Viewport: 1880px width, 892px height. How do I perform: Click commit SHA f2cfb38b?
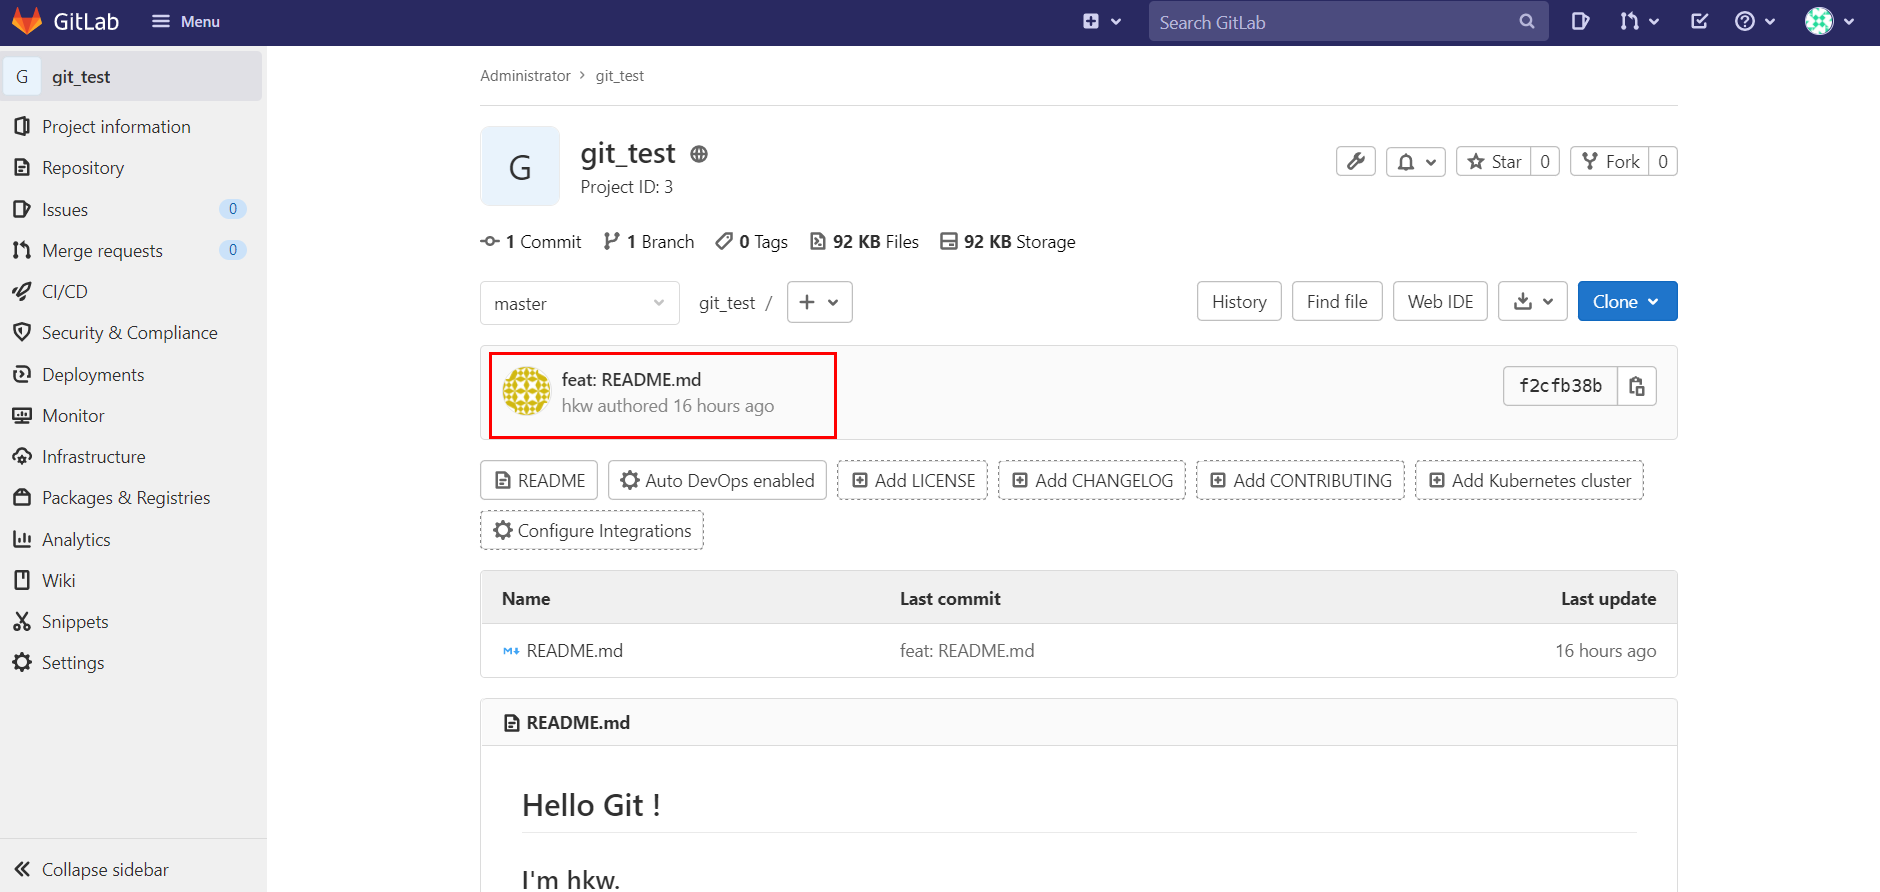[x=1560, y=386]
